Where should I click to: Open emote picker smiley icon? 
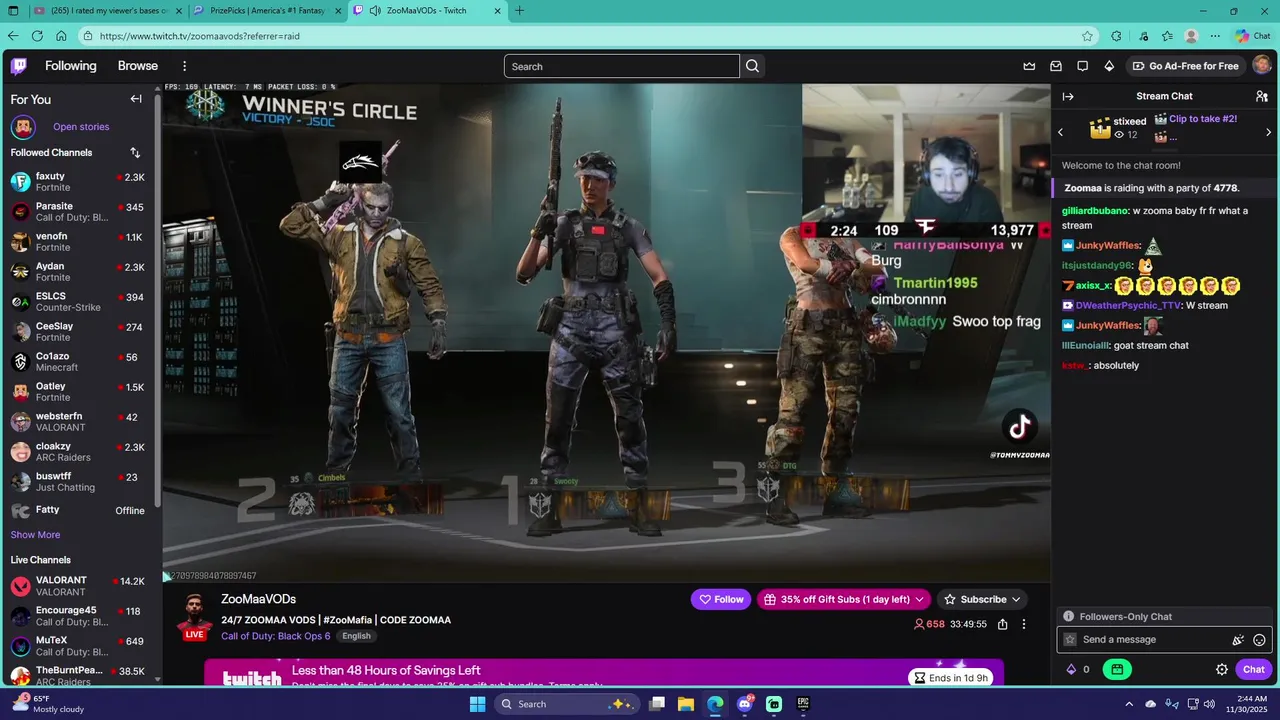(1259, 640)
